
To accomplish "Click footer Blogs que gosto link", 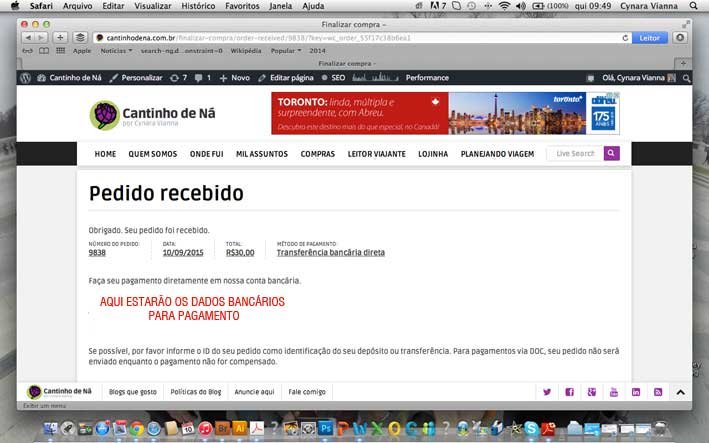I will [x=132, y=392].
